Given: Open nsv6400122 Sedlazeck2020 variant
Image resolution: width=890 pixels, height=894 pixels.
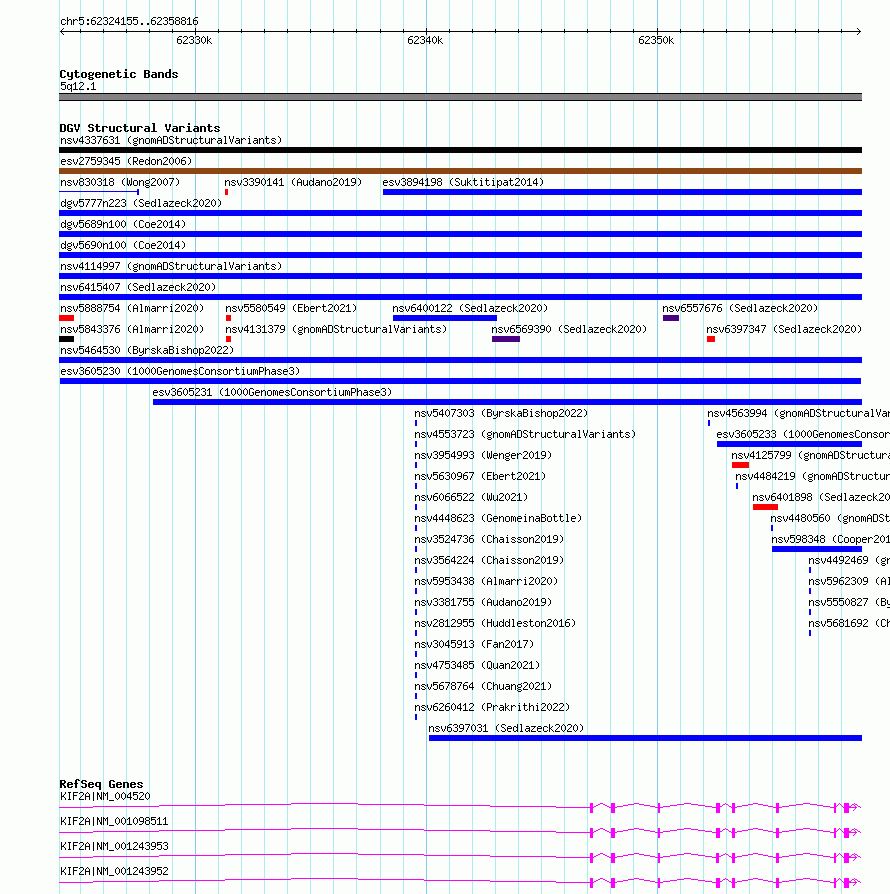Looking at the screenshot, I should pyautogui.click(x=470, y=308).
